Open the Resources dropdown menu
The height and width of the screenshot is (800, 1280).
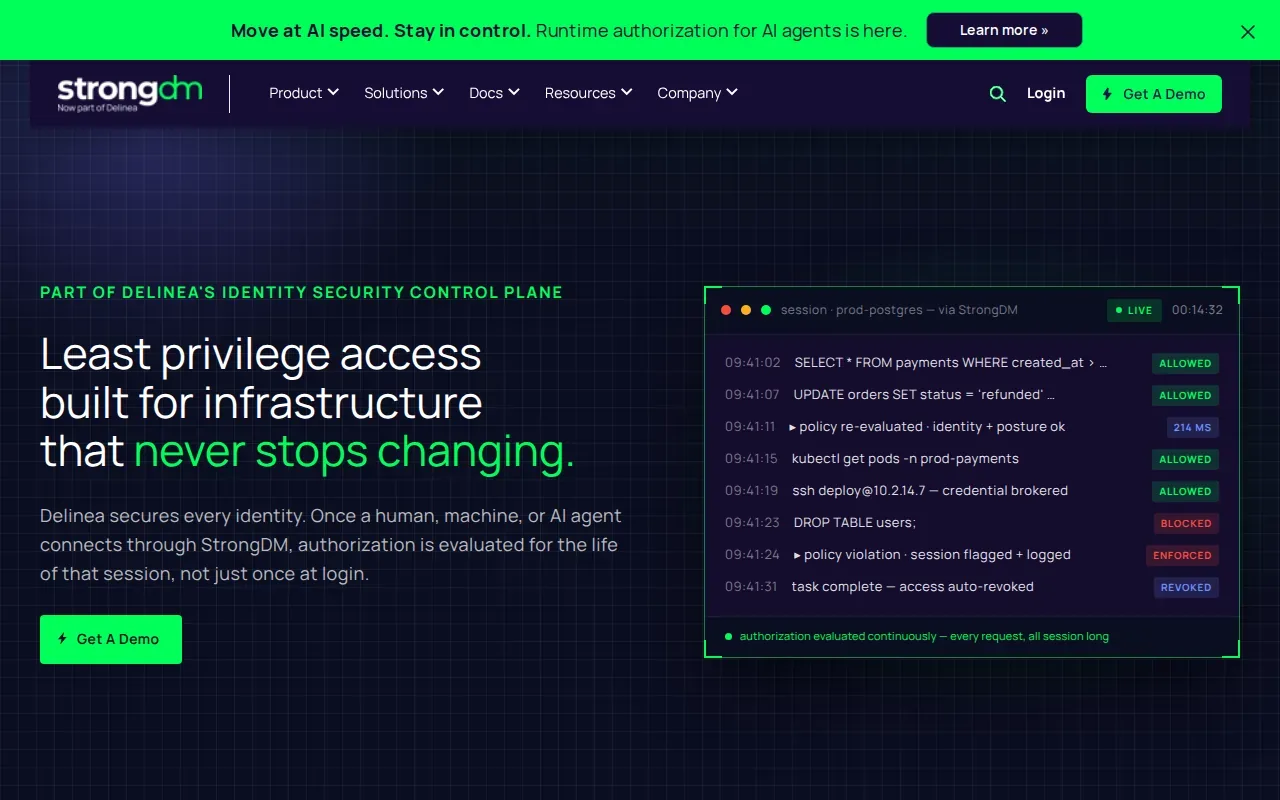[588, 93]
